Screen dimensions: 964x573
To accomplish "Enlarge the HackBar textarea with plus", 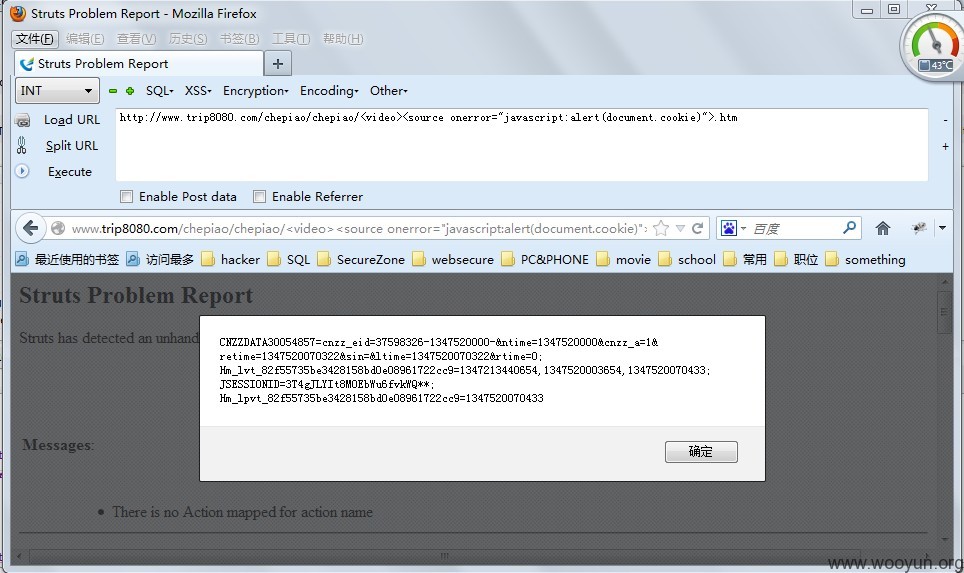I will 946,146.
